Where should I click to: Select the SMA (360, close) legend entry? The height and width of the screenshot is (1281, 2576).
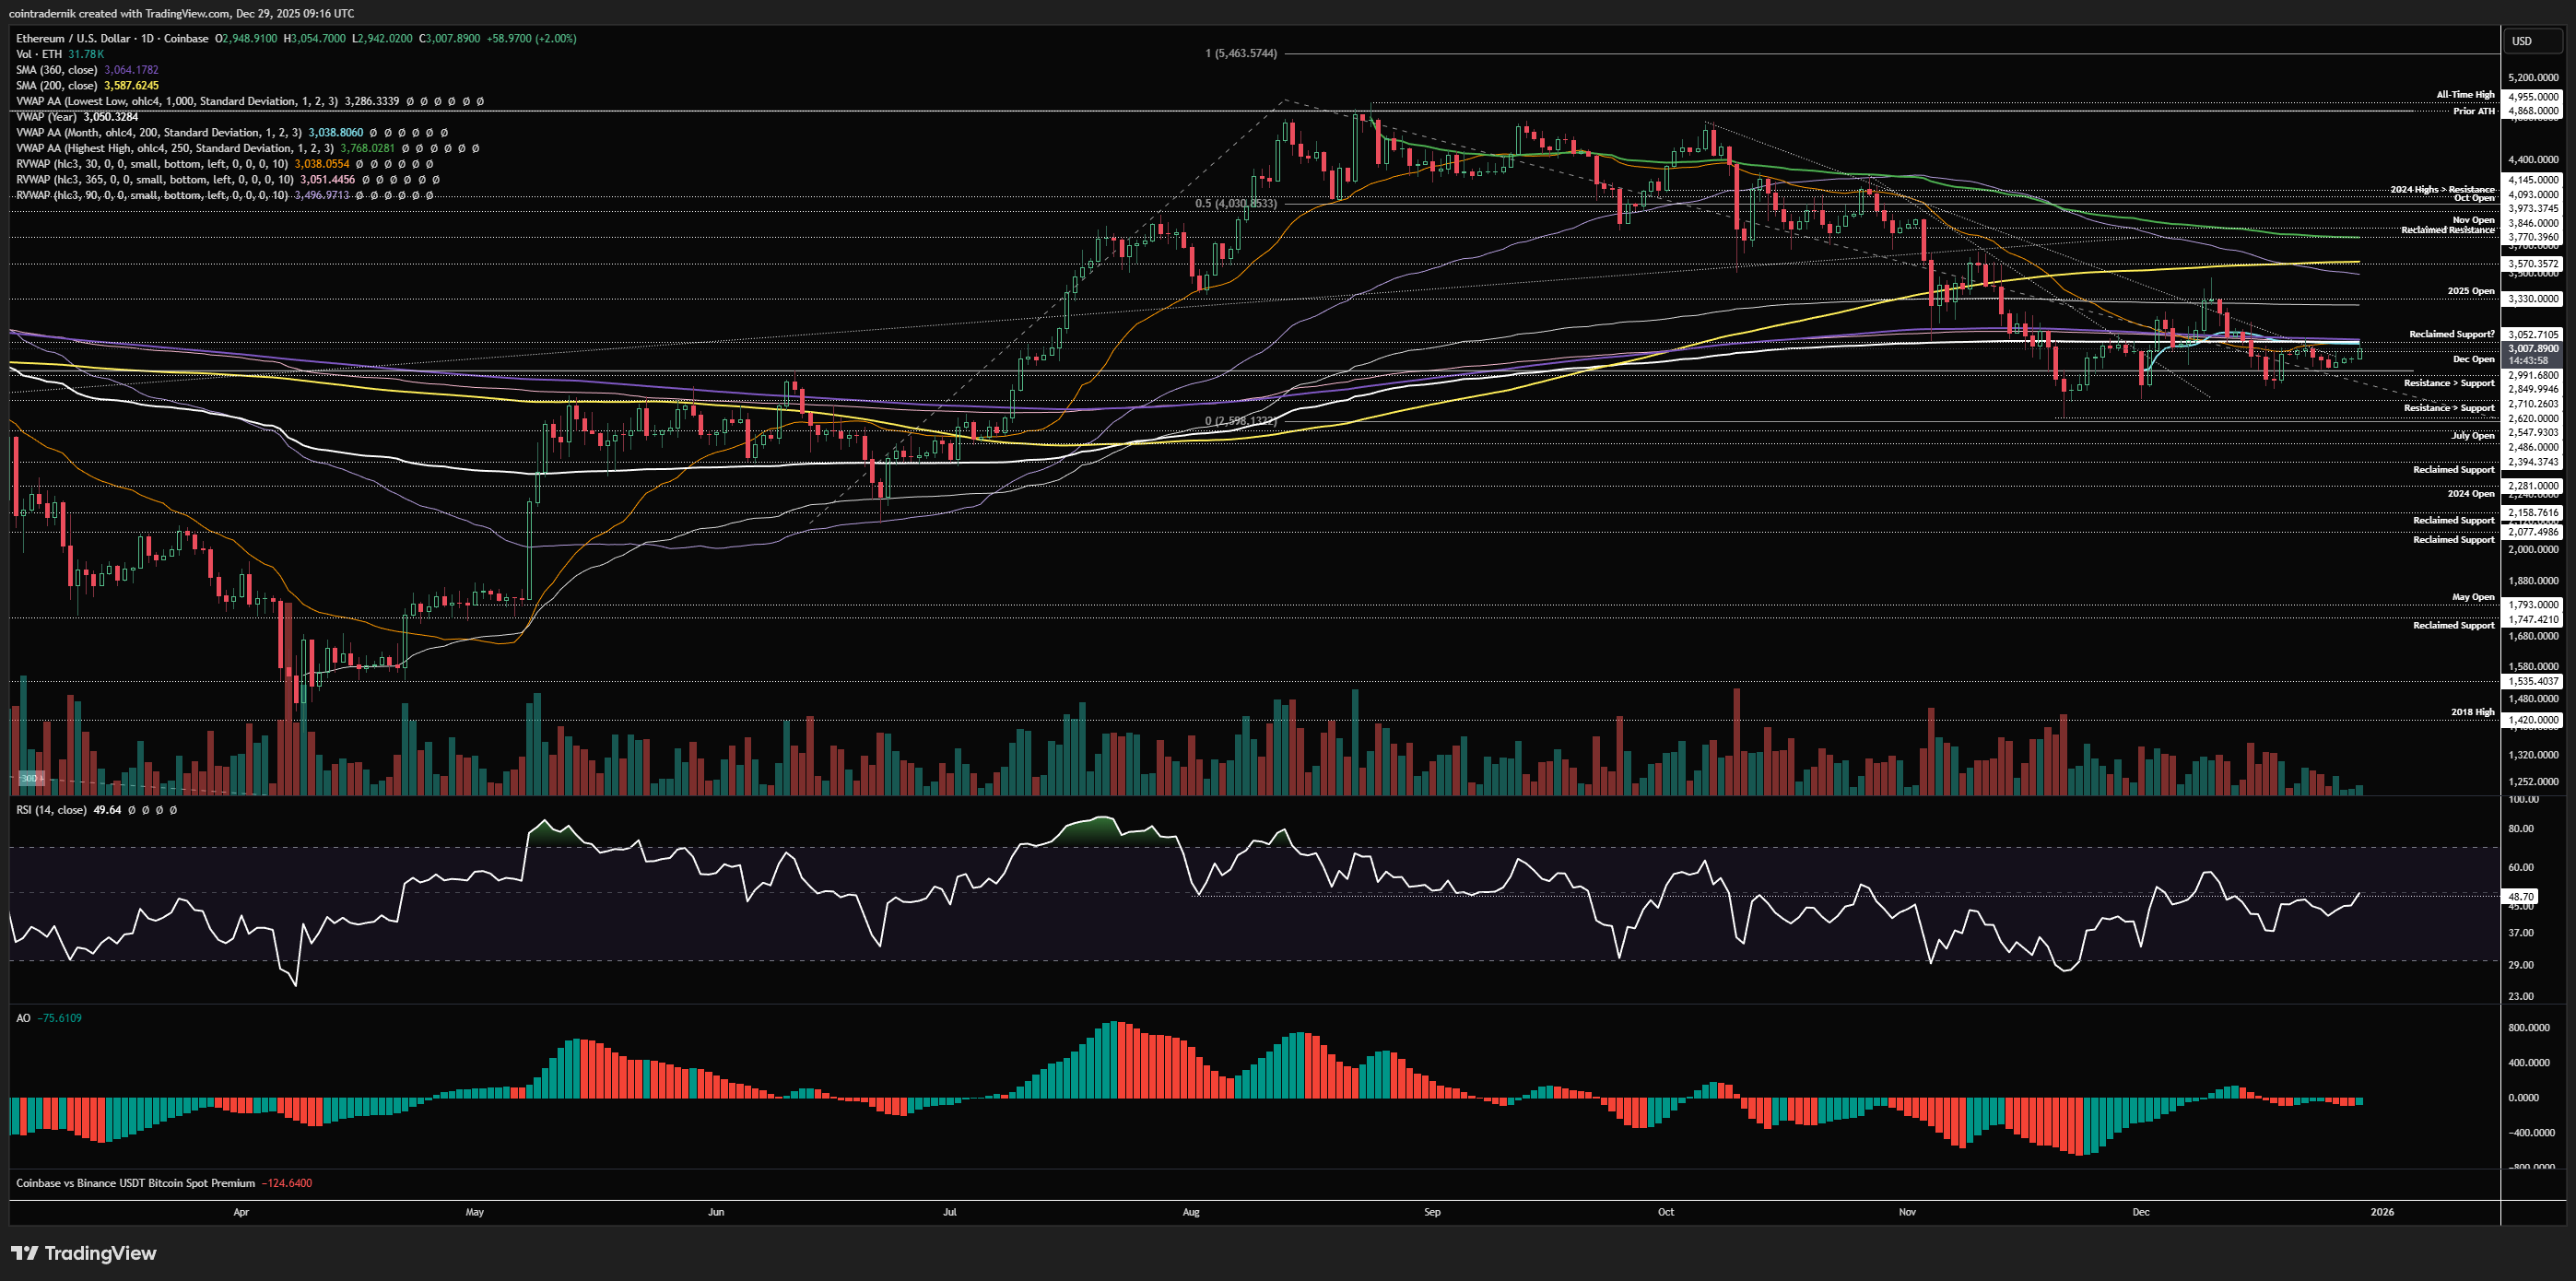[x=57, y=70]
